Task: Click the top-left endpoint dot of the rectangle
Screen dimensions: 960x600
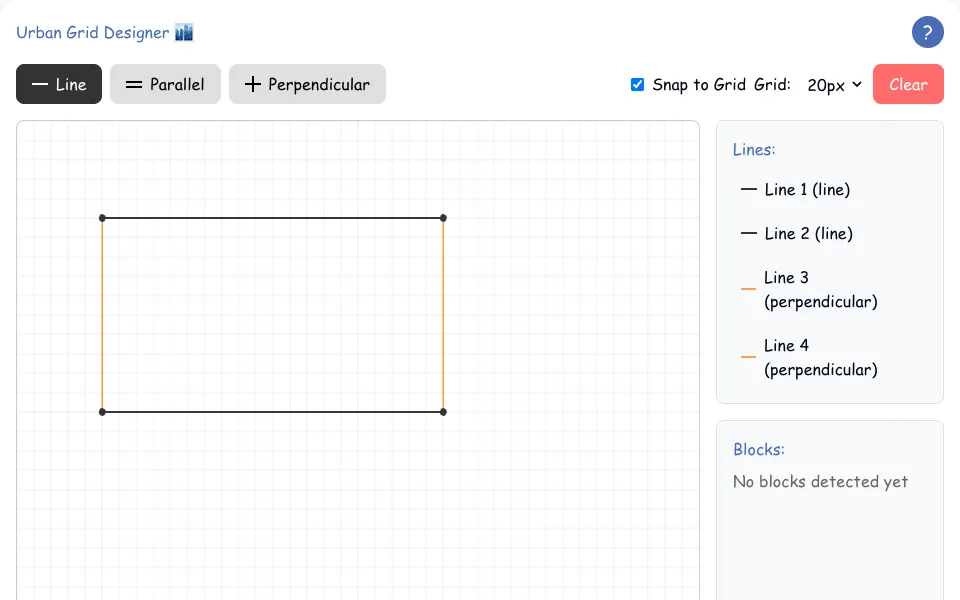Action: tap(102, 218)
